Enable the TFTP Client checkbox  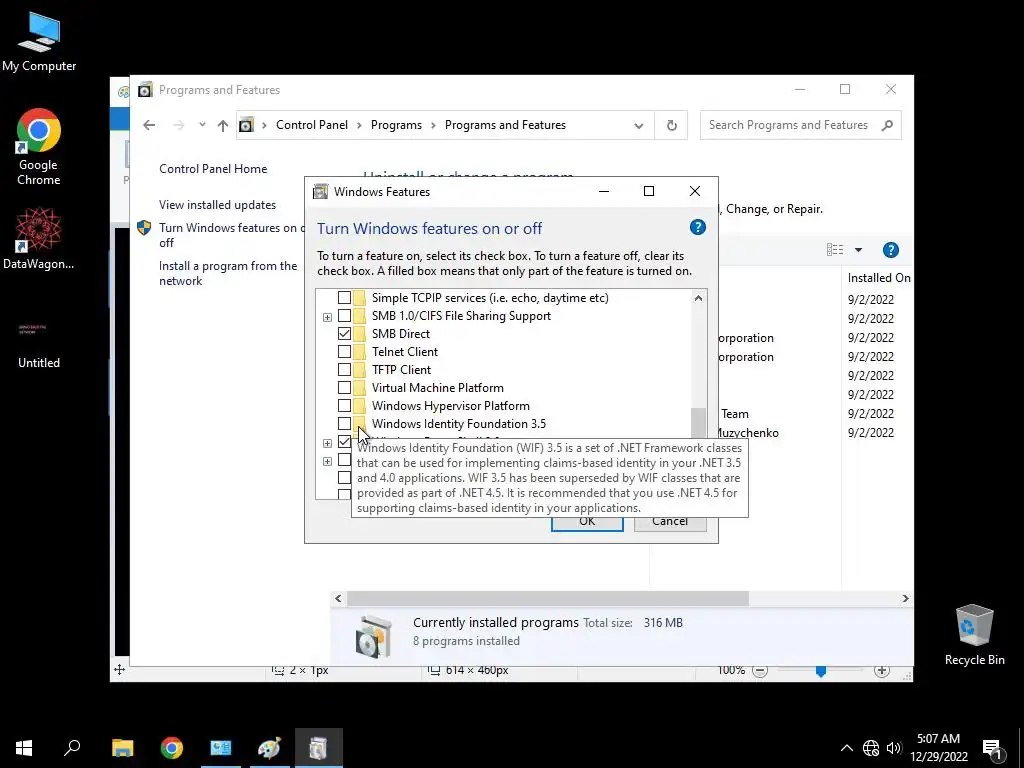(344, 370)
